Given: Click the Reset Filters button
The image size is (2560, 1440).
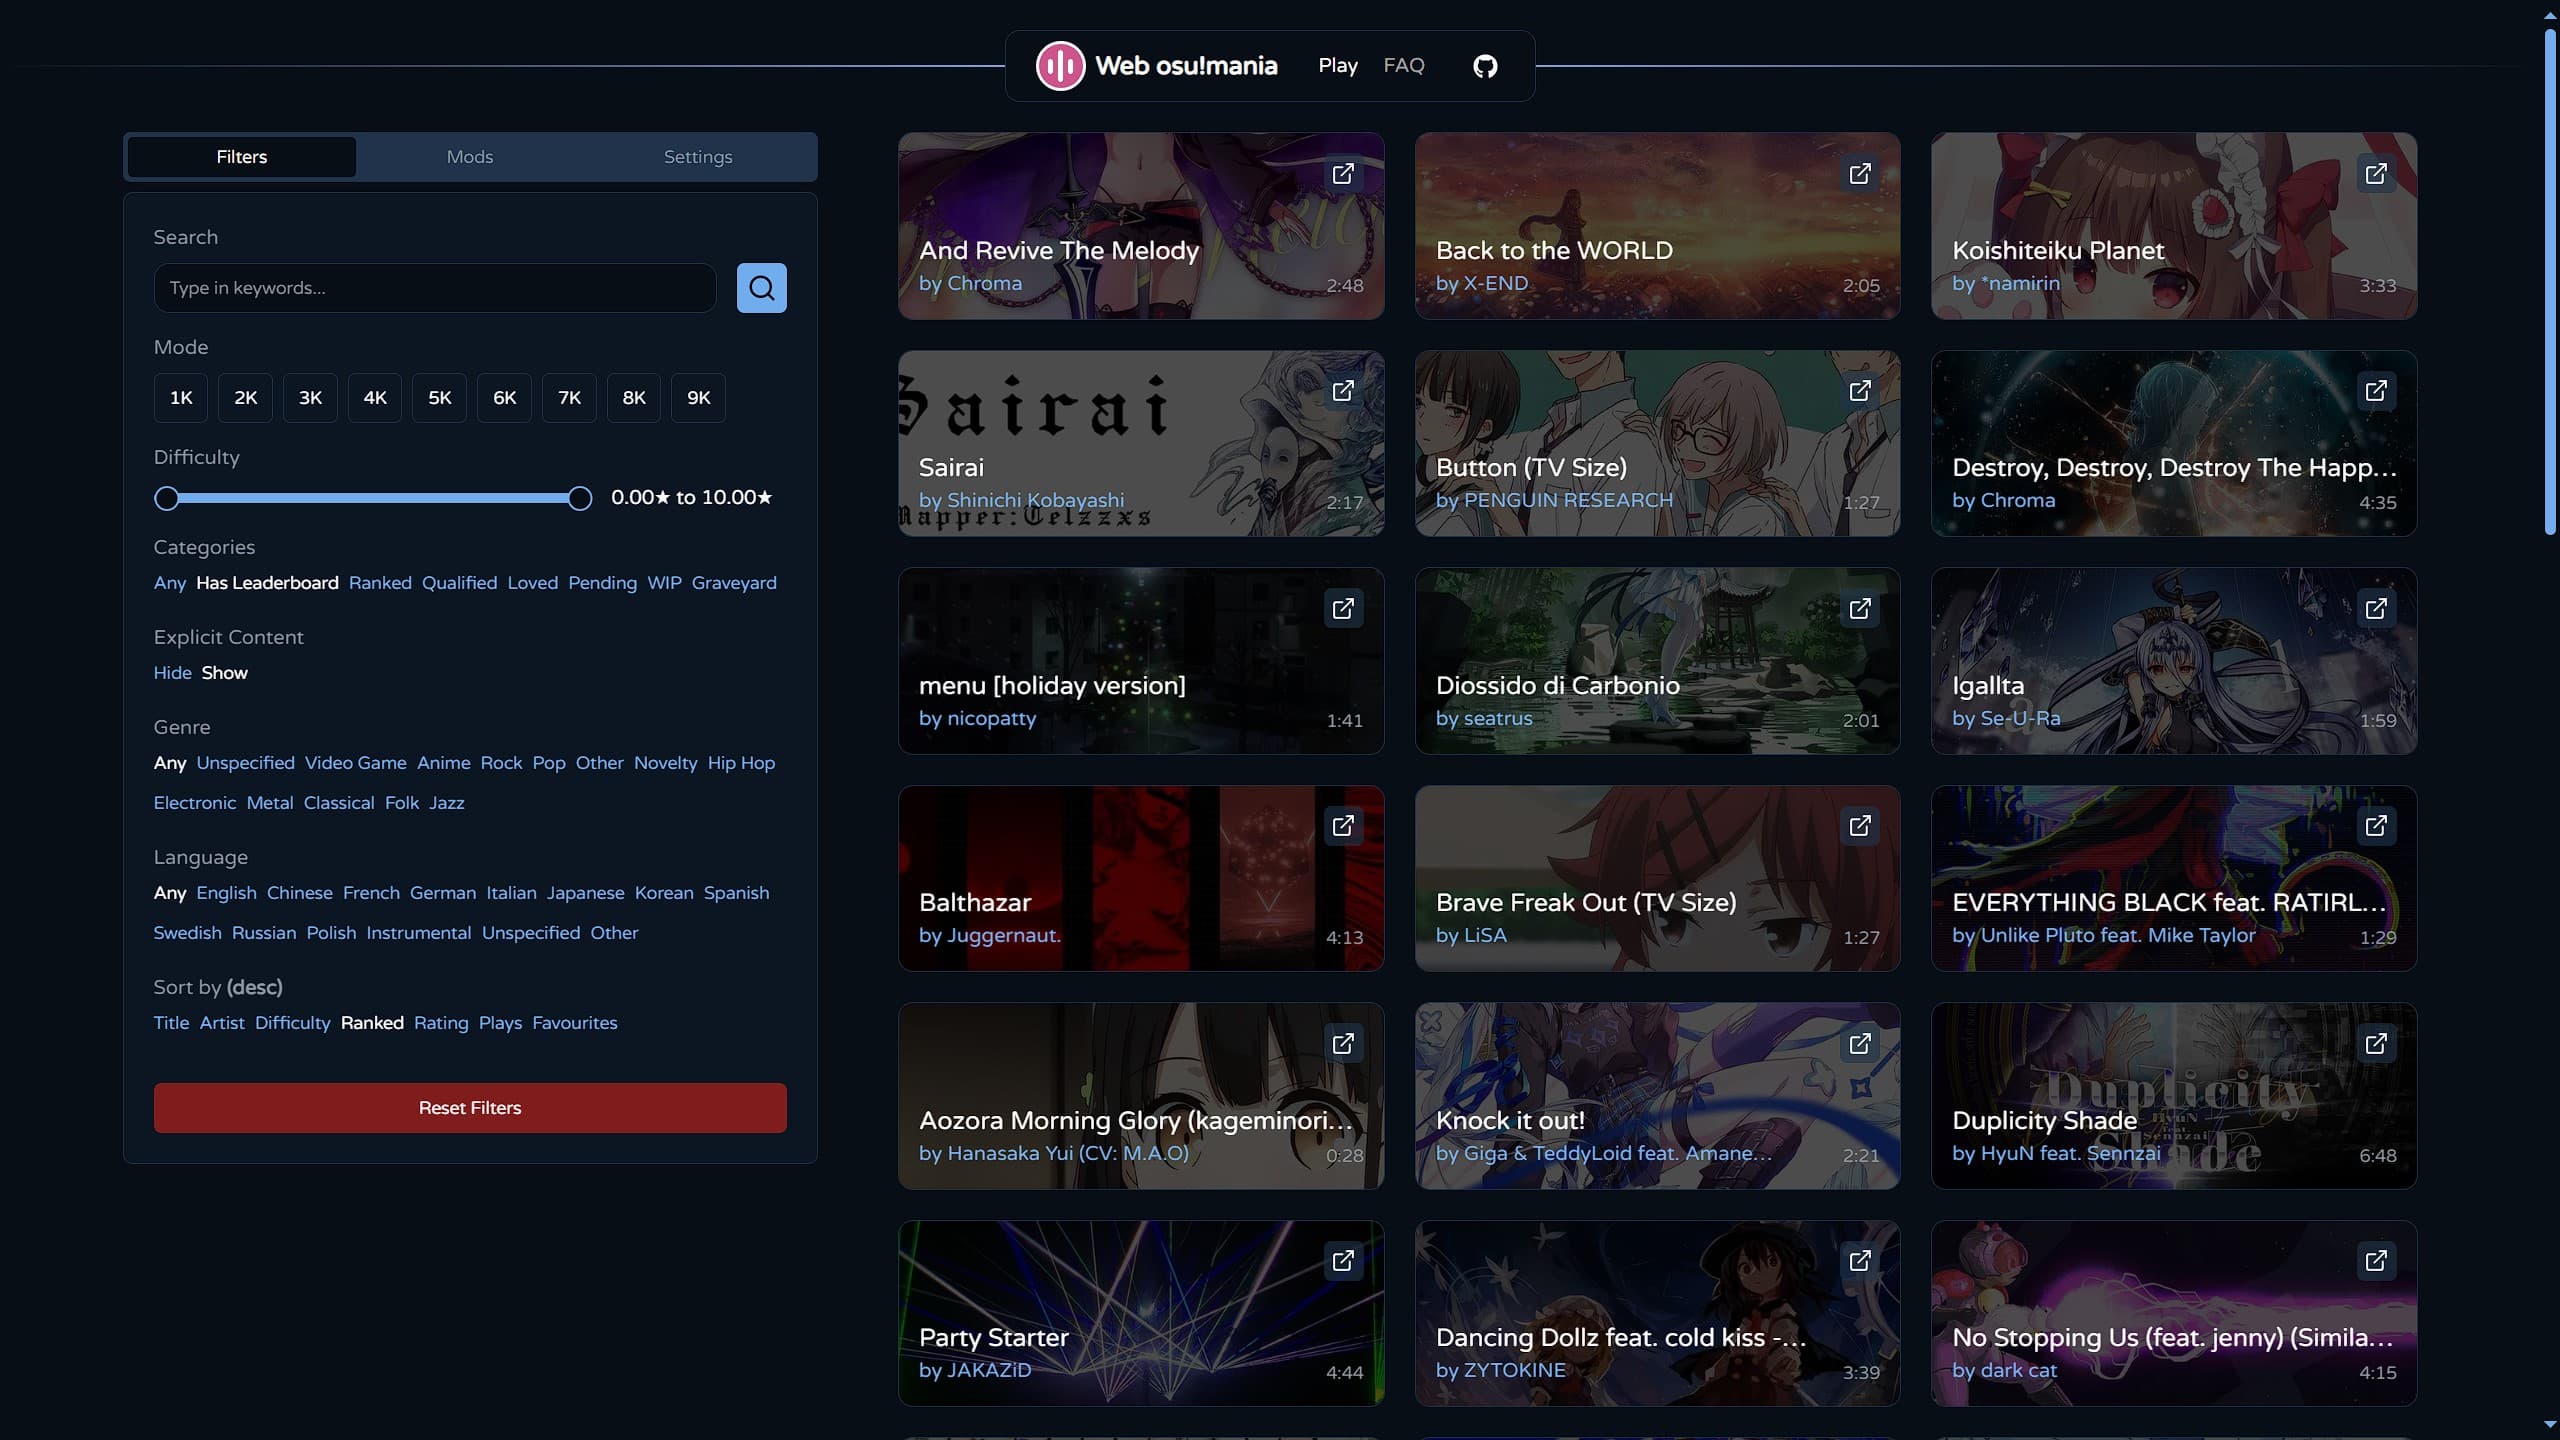Looking at the screenshot, I should 470,1108.
